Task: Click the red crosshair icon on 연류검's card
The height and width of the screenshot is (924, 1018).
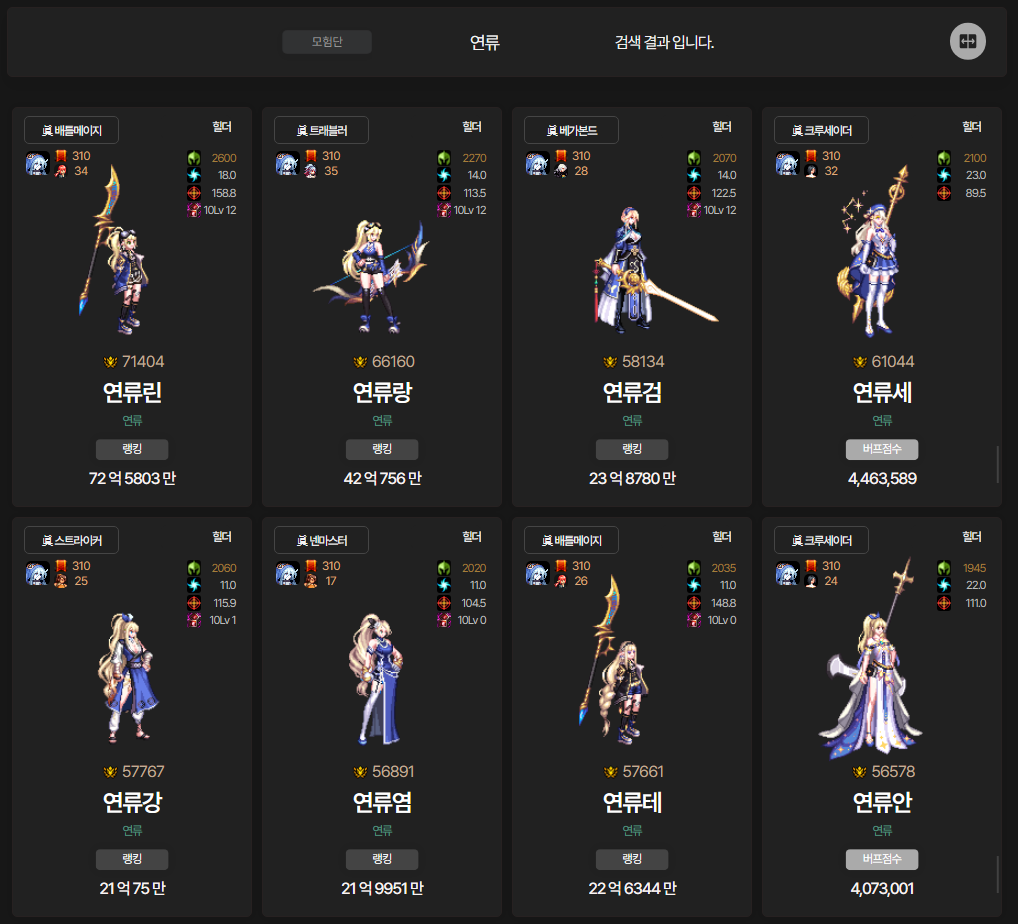Action: (694, 192)
